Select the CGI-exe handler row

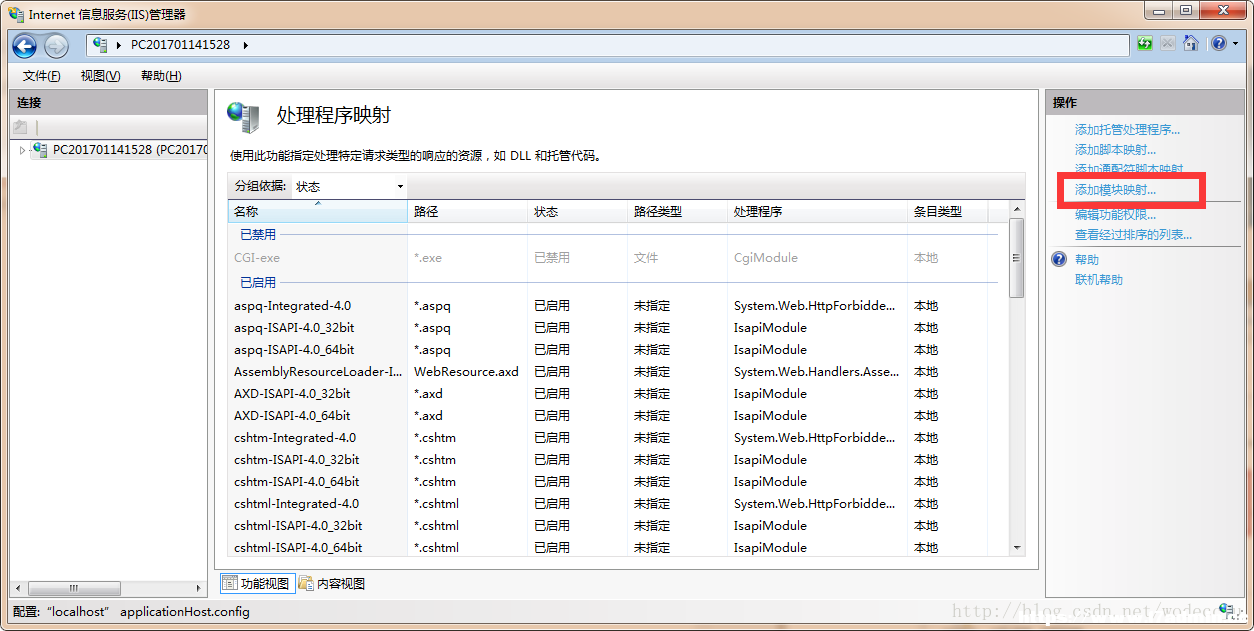tap(613, 258)
